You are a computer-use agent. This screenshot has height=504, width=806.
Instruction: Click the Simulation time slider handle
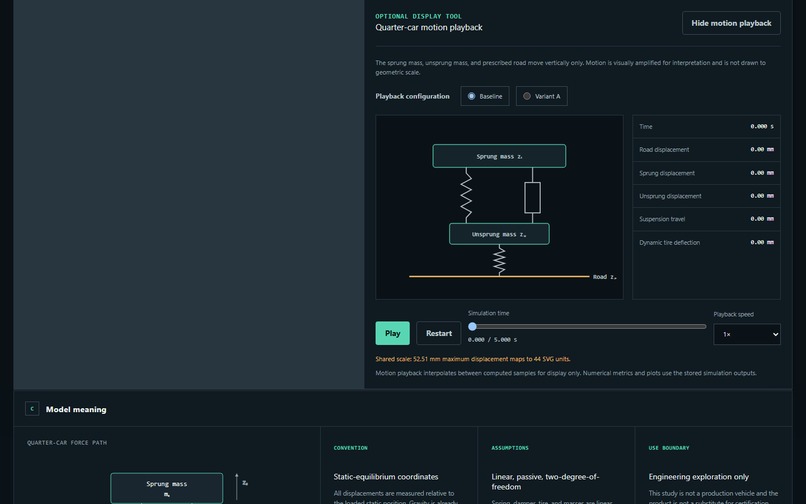[x=472, y=327]
